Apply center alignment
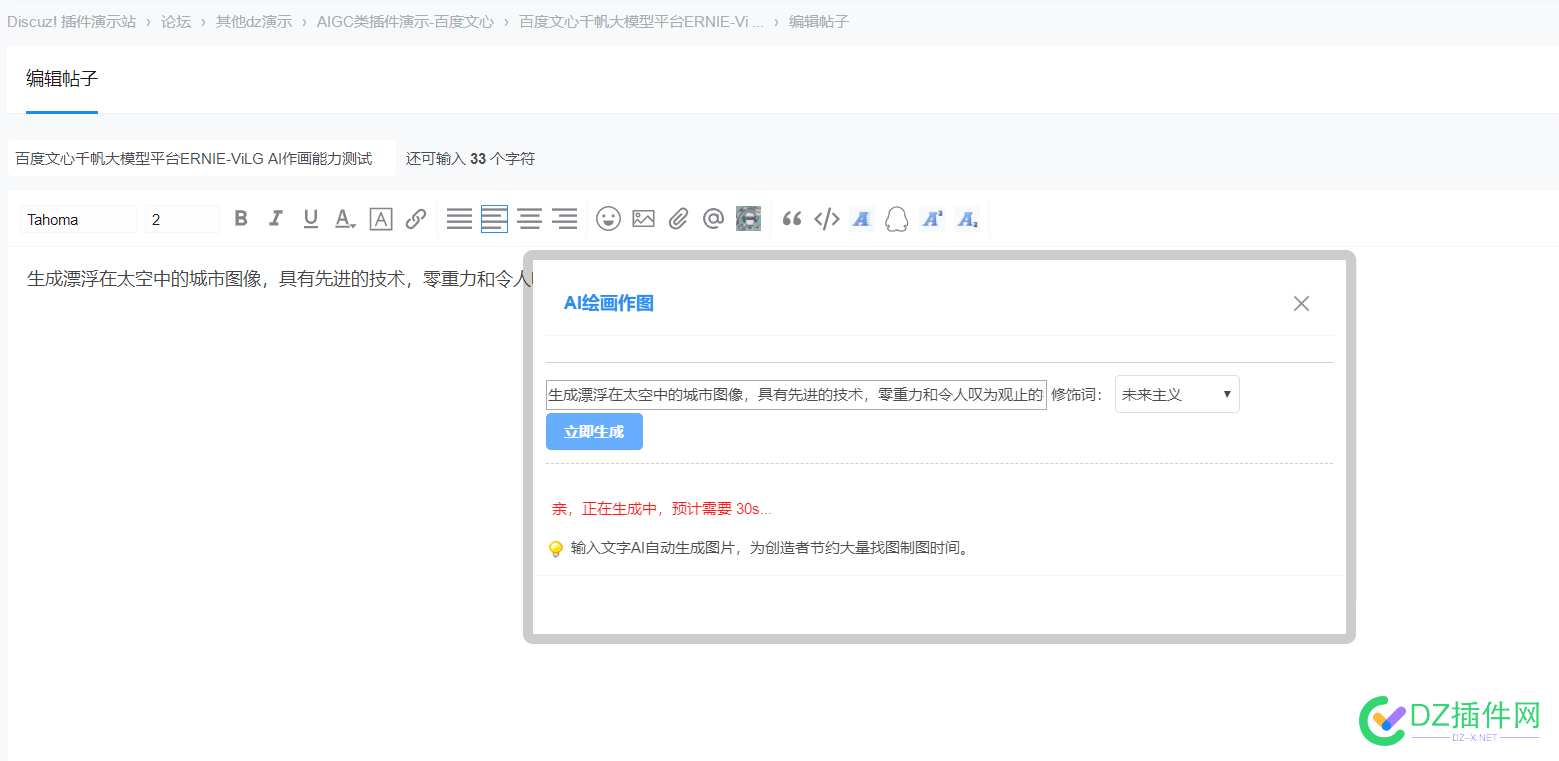Image resolution: width=1559 pixels, height=761 pixels. point(529,219)
